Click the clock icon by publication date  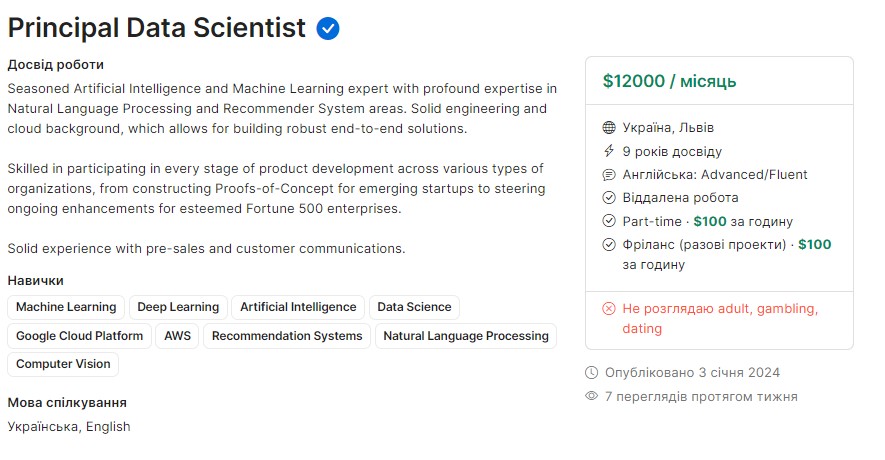[591, 373]
